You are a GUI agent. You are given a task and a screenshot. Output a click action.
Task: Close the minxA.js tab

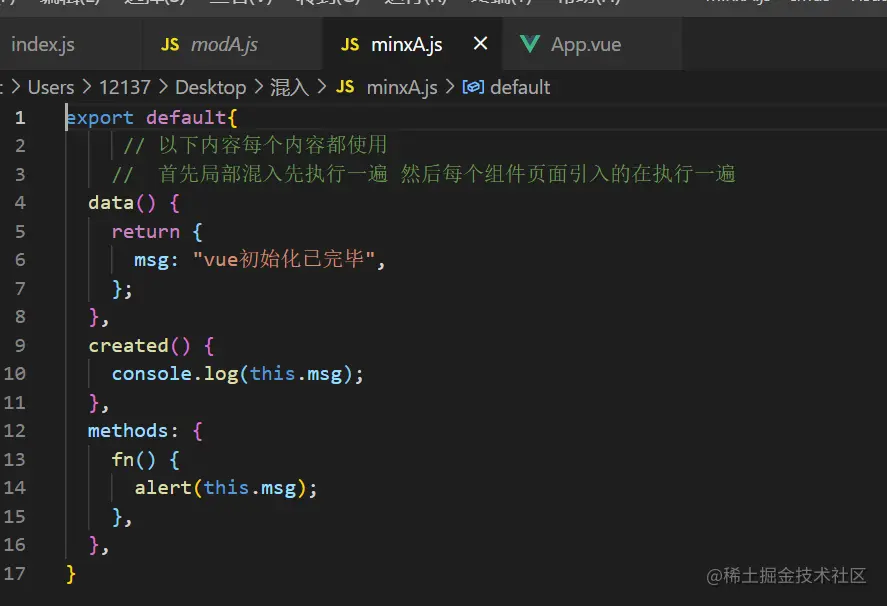click(480, 44)
